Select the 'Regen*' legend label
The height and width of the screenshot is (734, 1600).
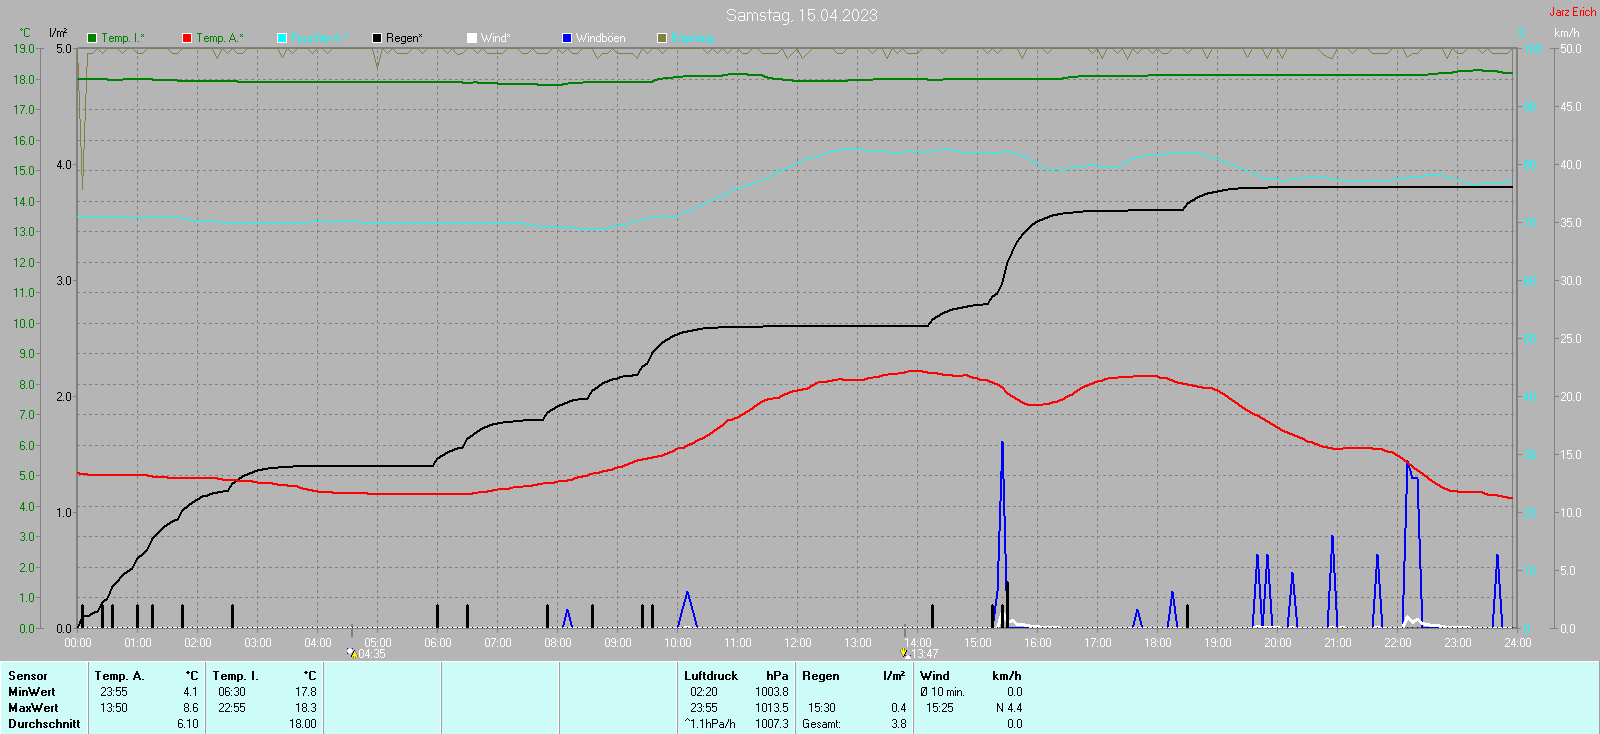pos(404,38)
